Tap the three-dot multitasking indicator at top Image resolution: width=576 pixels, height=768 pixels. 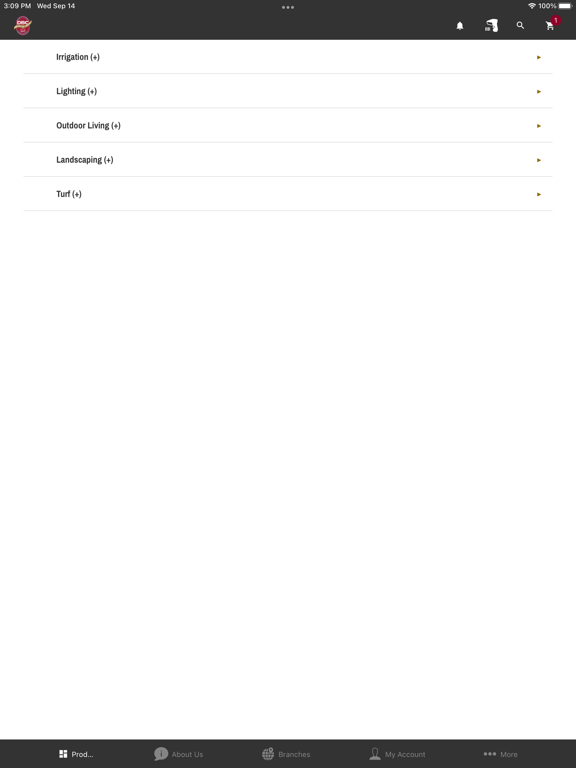pos(288,7)
